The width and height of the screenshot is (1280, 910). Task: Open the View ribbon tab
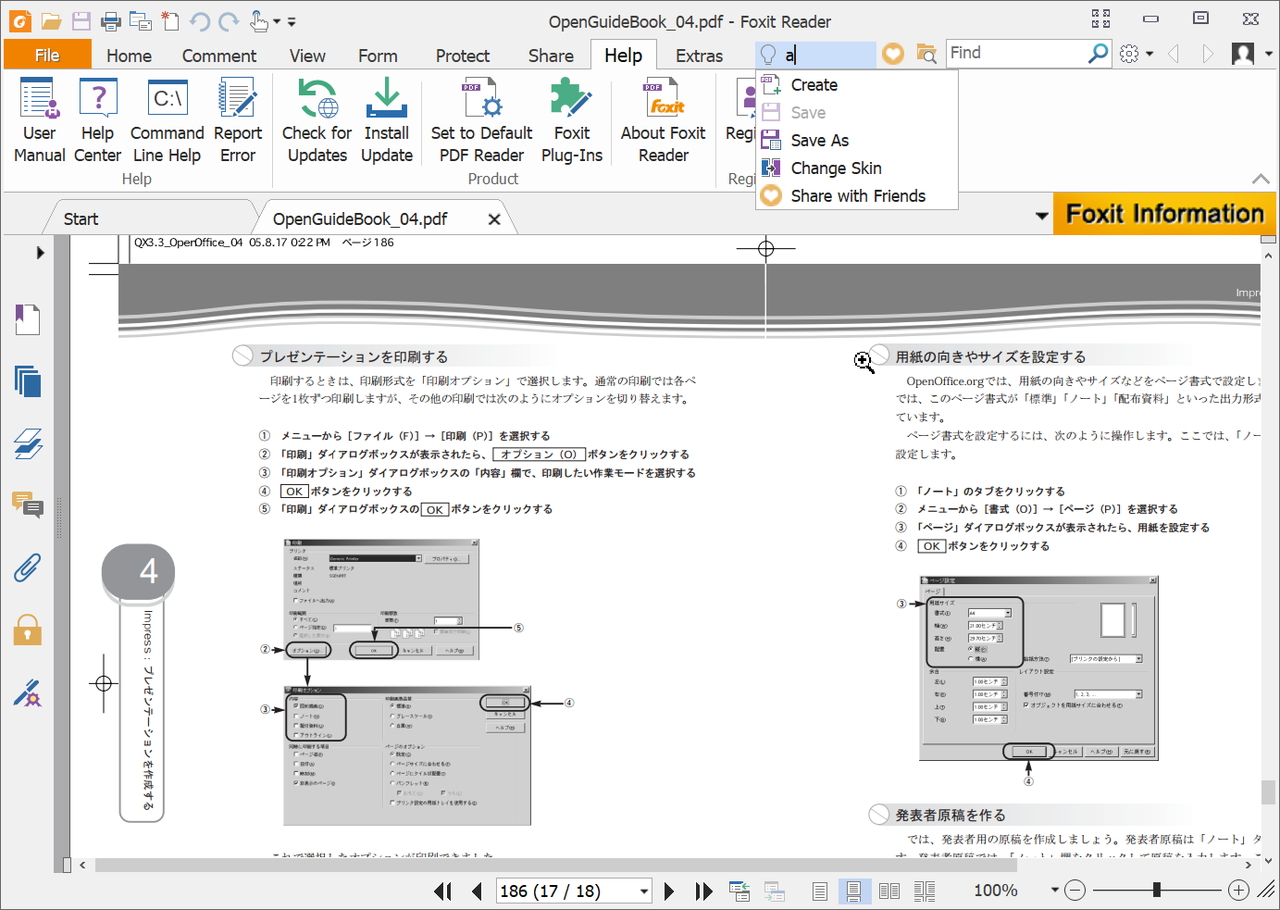click(308, 56)
